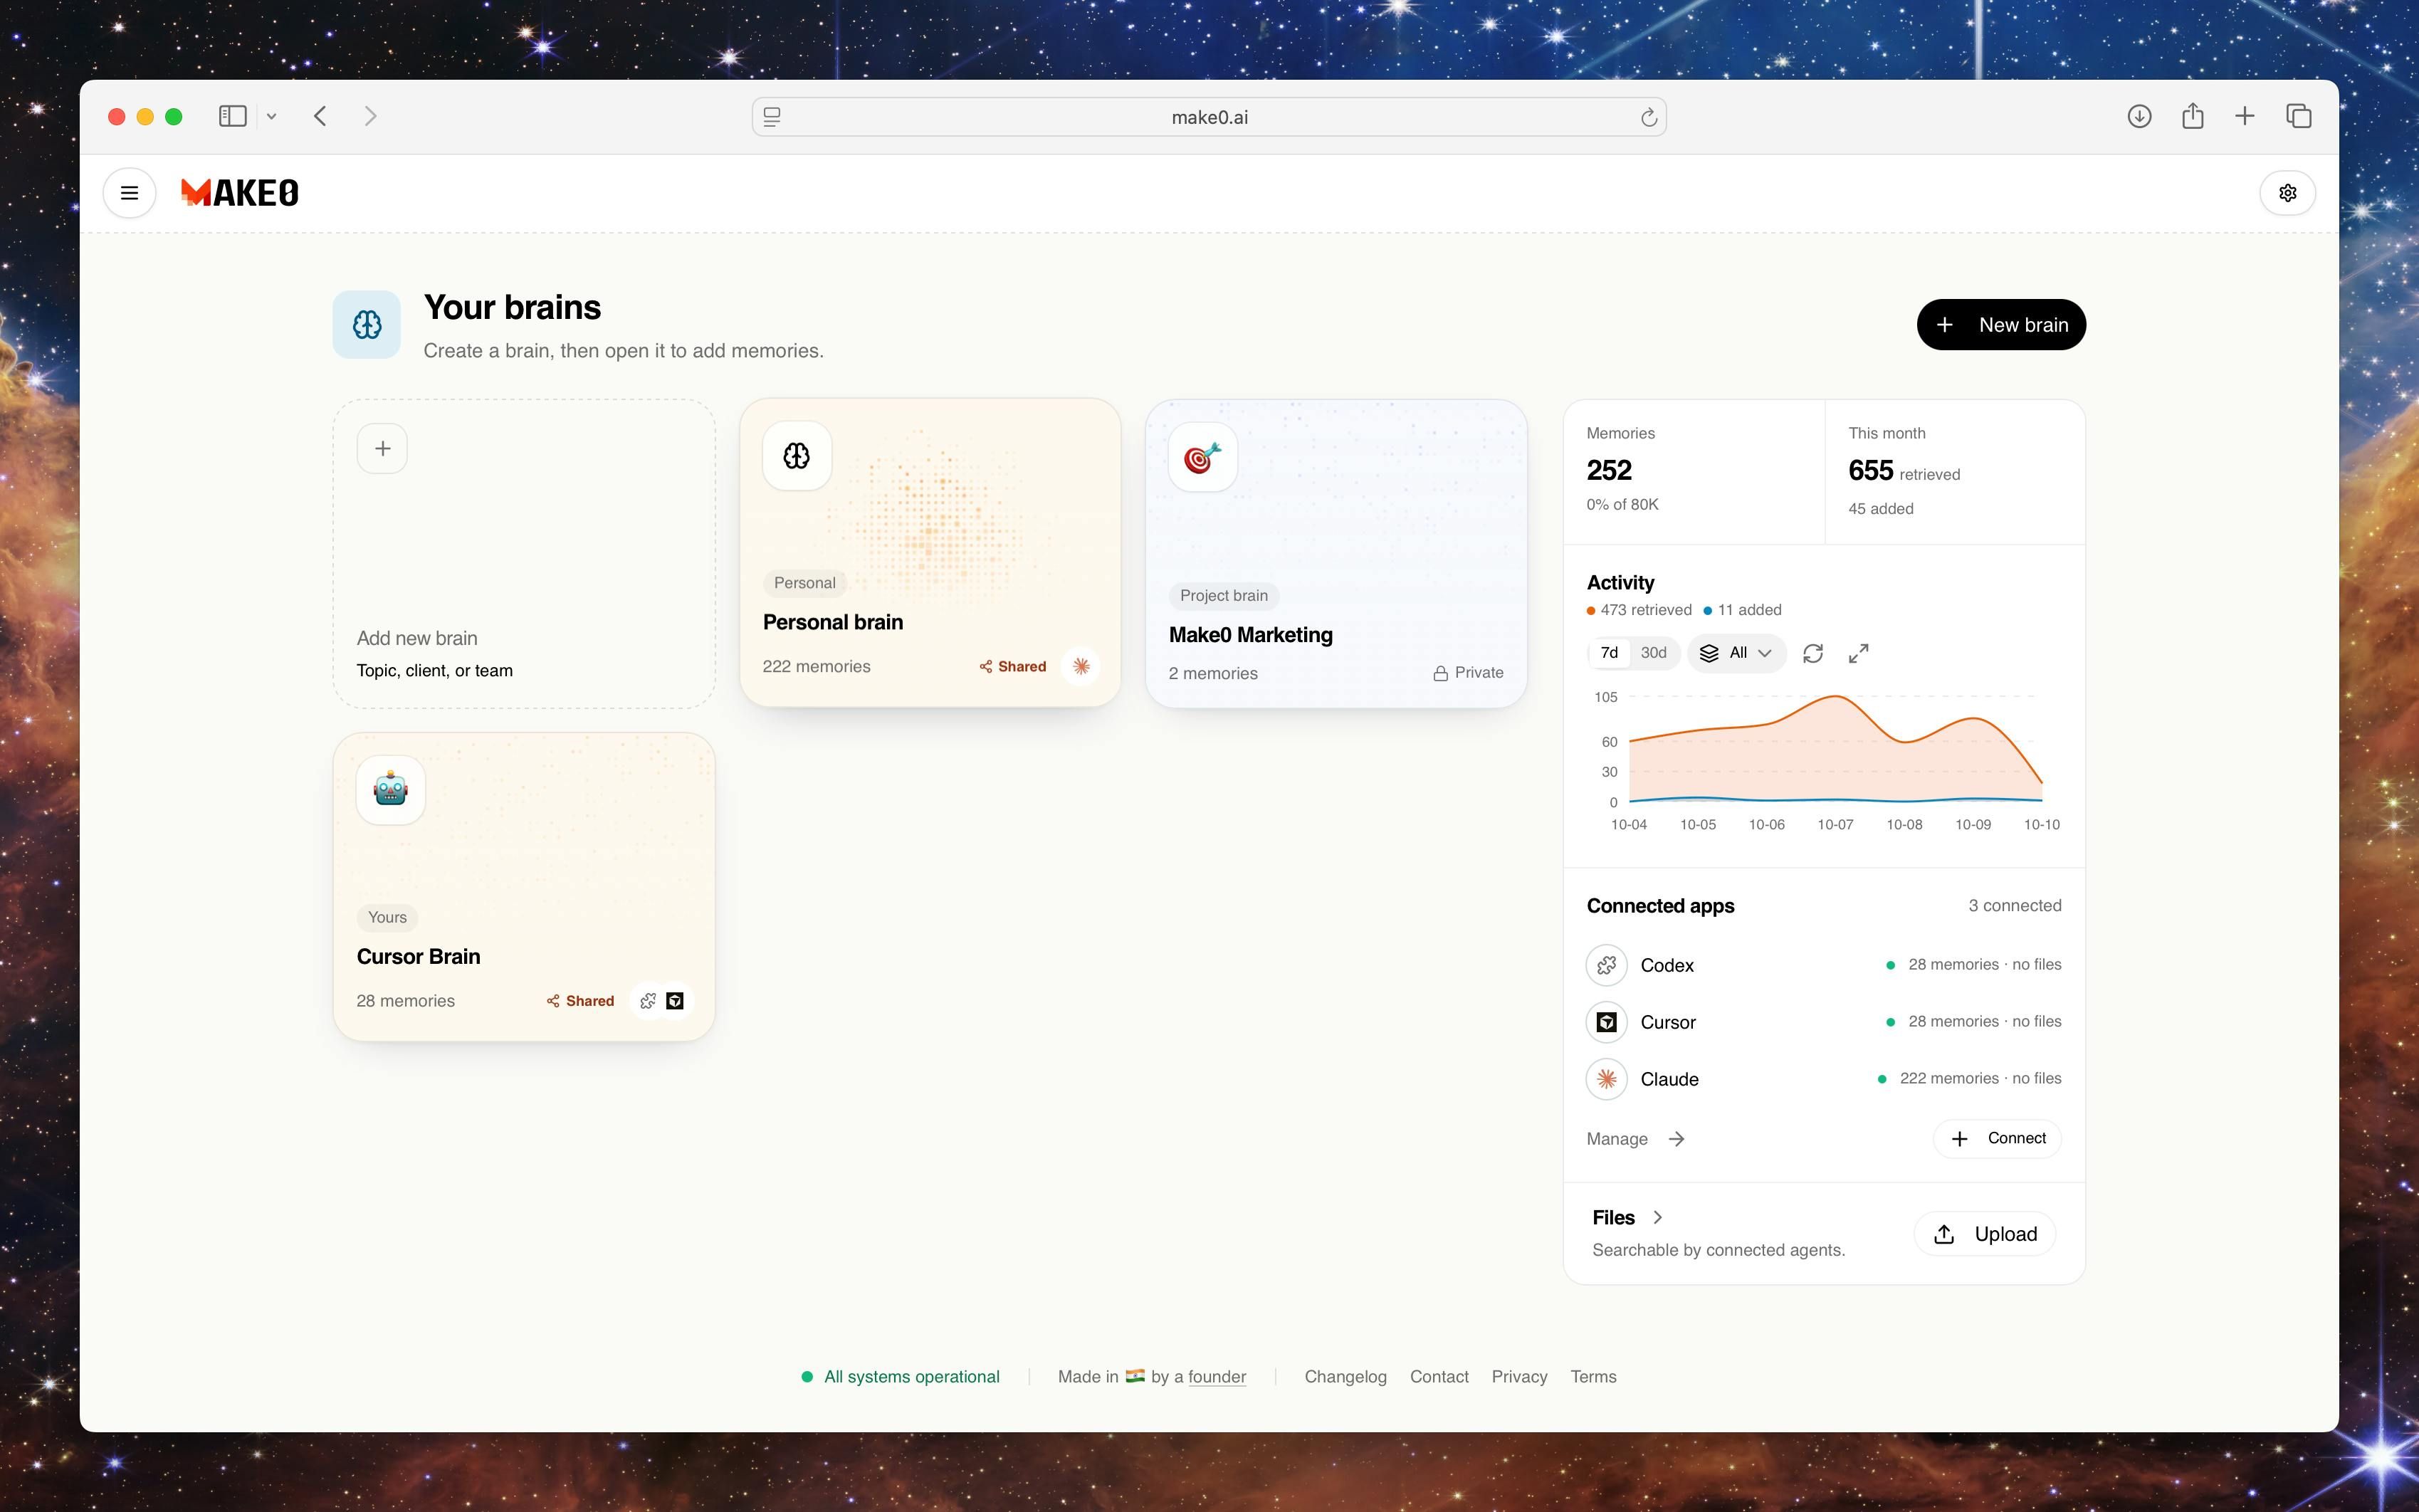Viewport: 2419px width, 1512px height.
Task: Click the Make0 logo
Action: (240, 192)
